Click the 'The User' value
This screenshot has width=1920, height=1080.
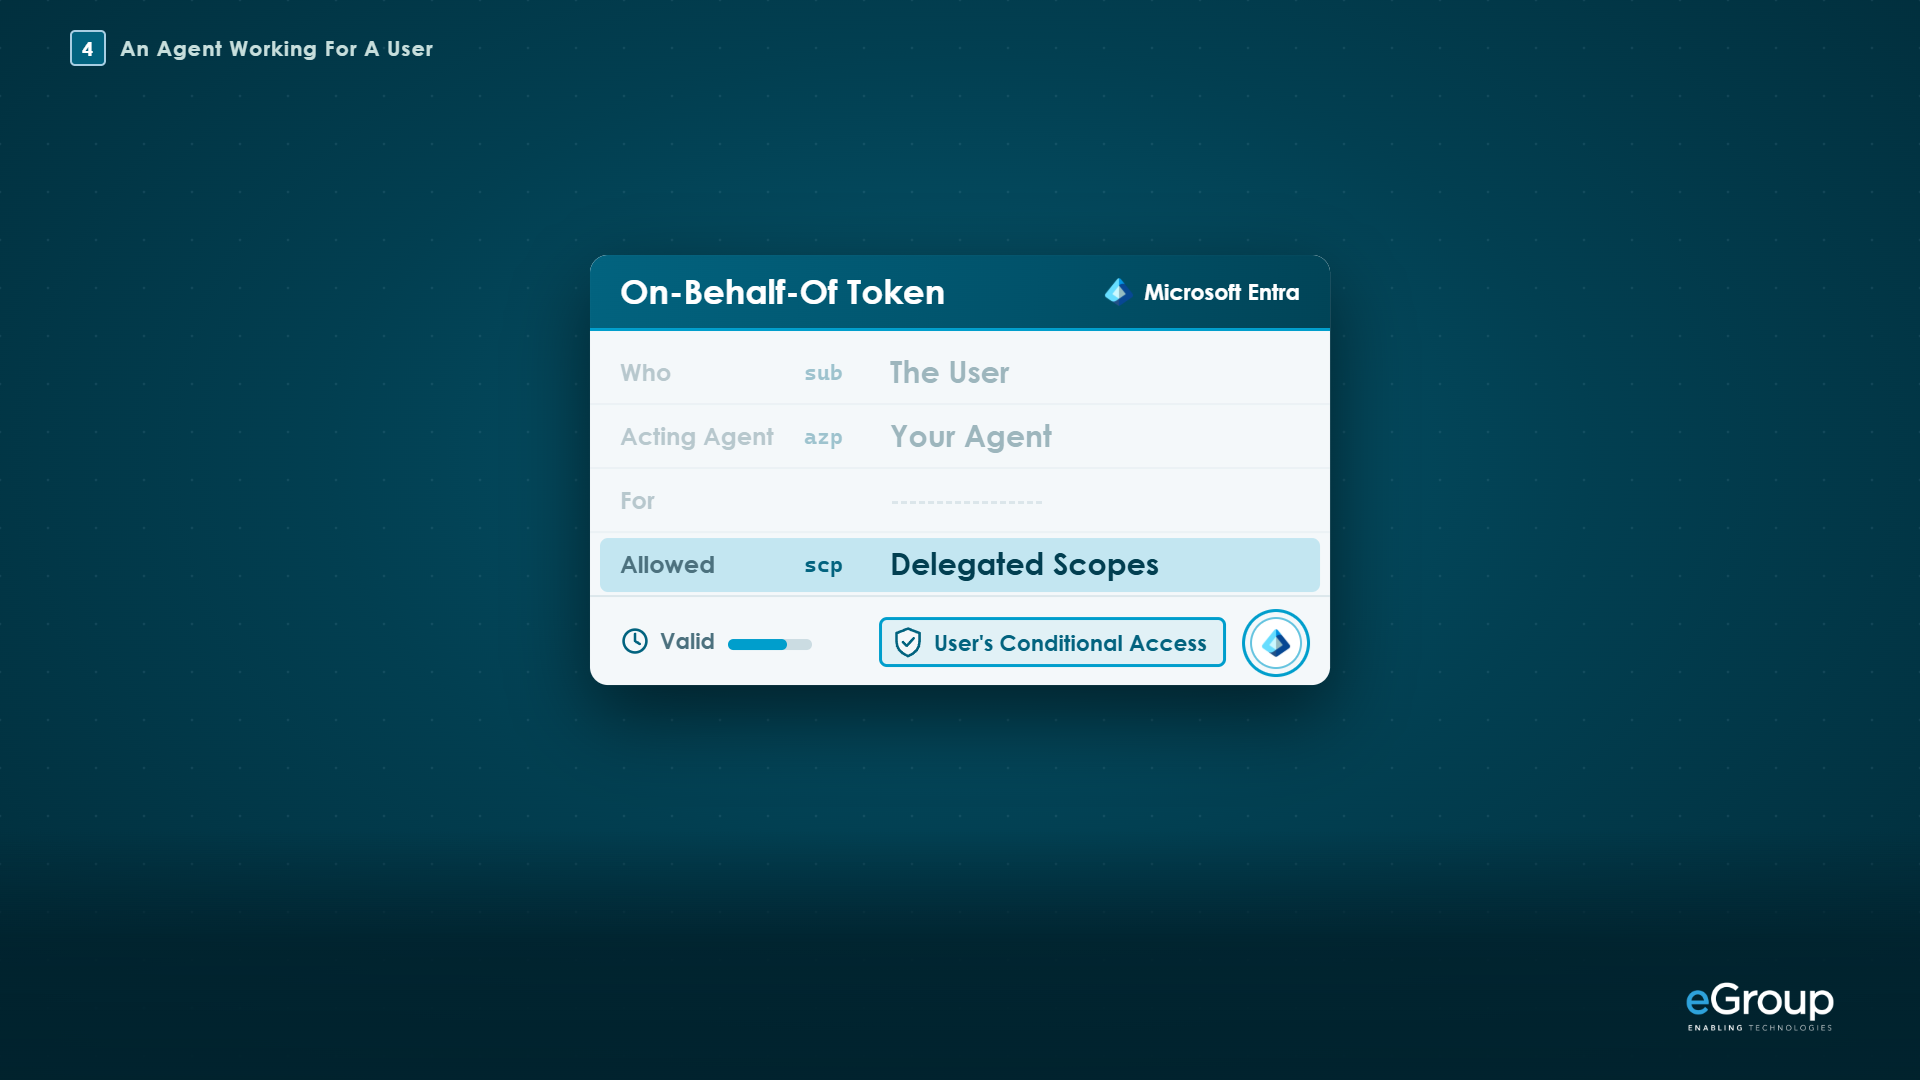949,372
